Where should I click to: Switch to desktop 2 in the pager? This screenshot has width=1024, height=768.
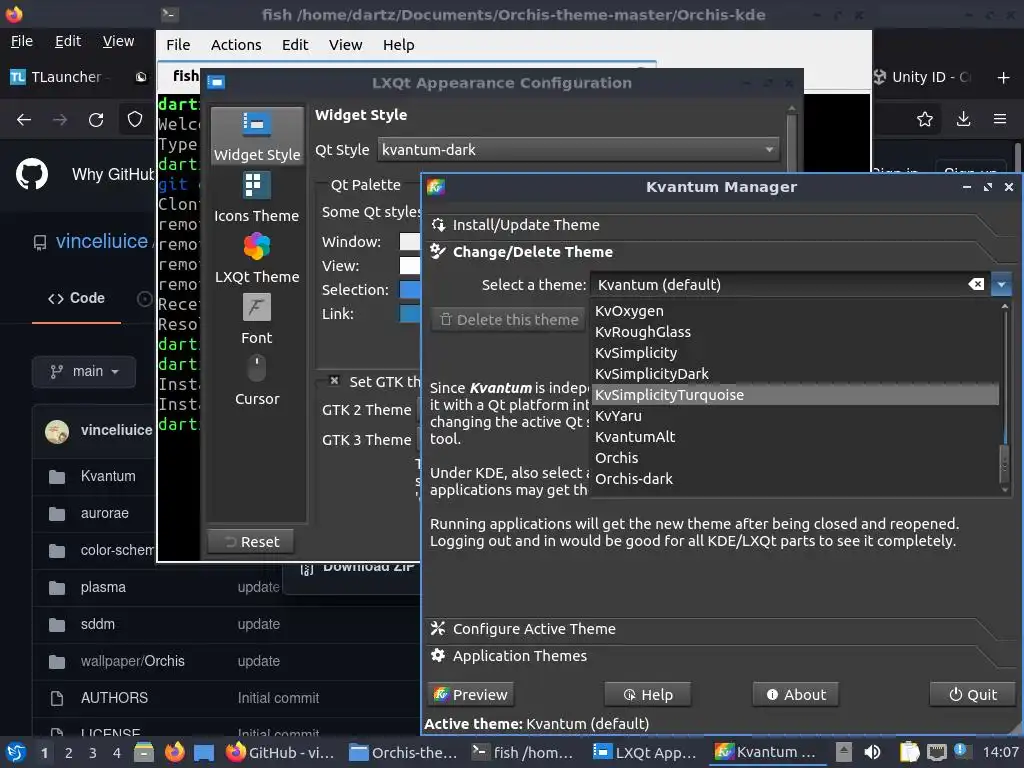pos(69,752)
